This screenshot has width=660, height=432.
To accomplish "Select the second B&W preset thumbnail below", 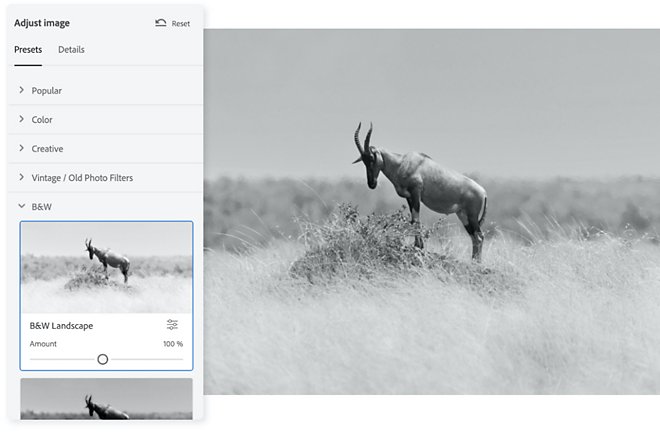I will coord(106,398).
